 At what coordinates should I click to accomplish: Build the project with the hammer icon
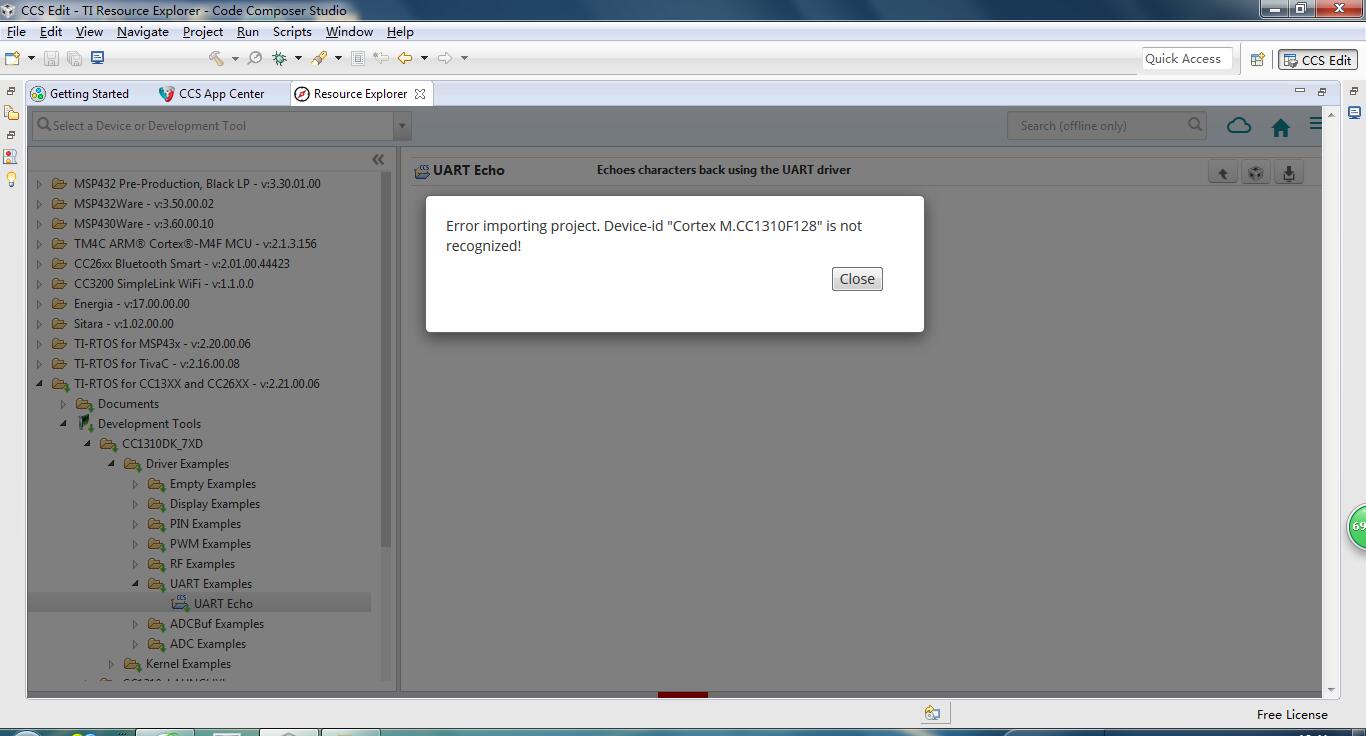tap(216, 58)
